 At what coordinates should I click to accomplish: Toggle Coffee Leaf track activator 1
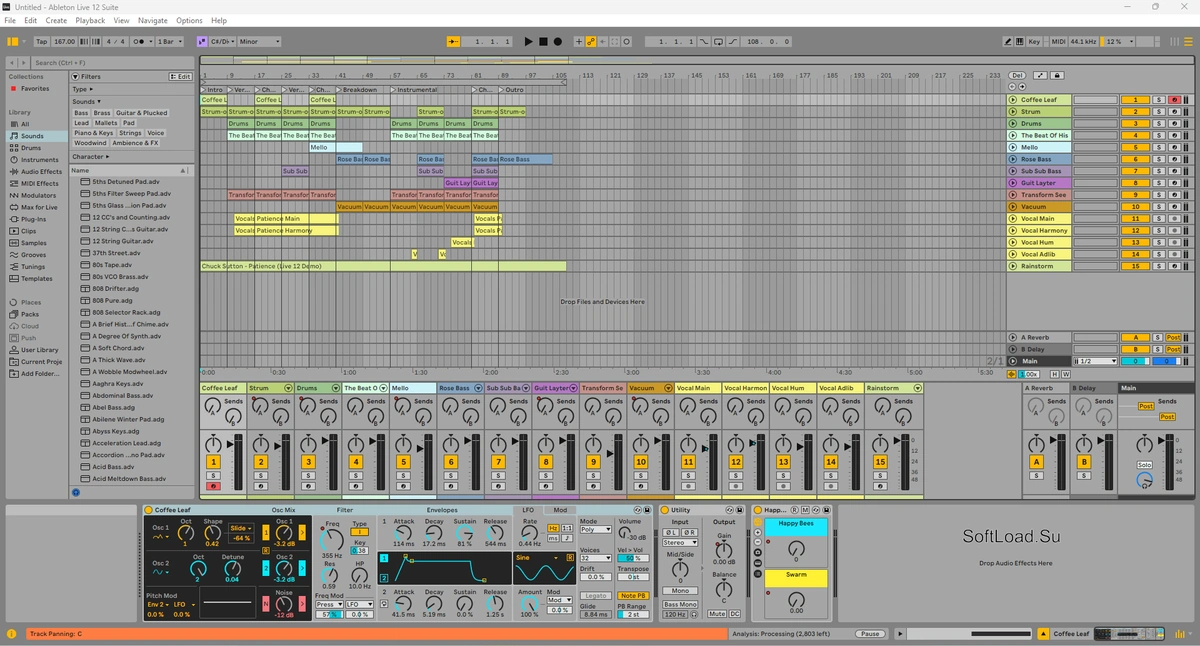(1135, 100)
